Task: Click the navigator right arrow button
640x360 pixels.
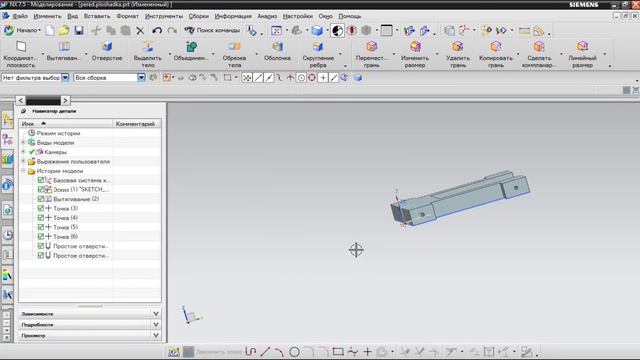Action: (x=65, y=100)
